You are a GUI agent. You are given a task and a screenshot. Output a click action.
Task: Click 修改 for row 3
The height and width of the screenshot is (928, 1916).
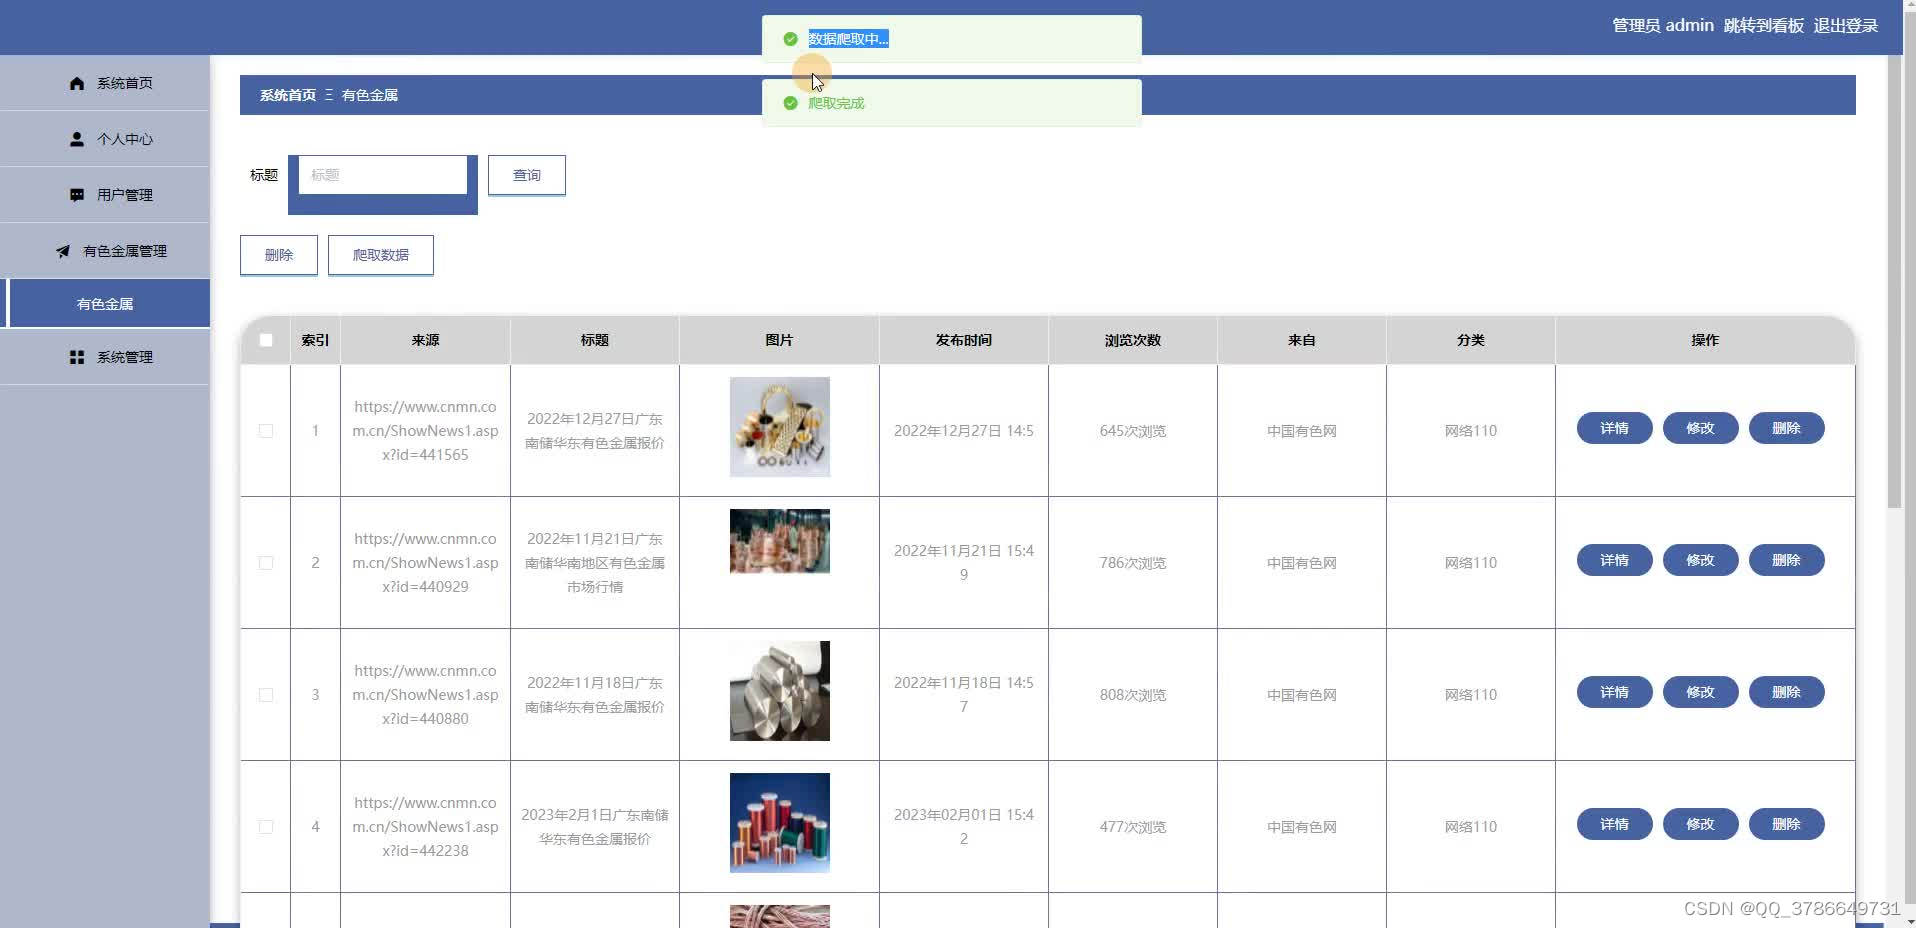click(x=1700, y=692)
